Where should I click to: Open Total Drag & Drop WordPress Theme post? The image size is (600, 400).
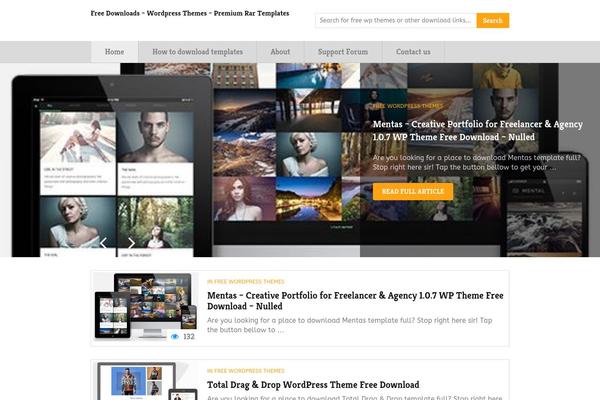tap(313, 385)
